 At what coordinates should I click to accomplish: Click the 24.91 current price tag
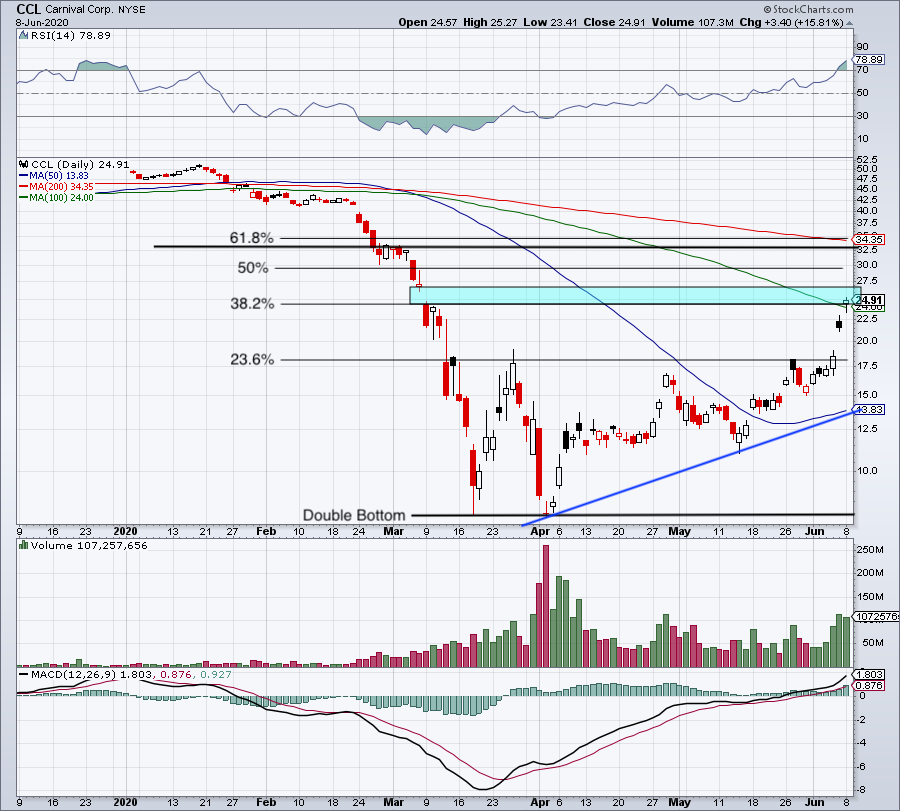[x=869, y=300]
